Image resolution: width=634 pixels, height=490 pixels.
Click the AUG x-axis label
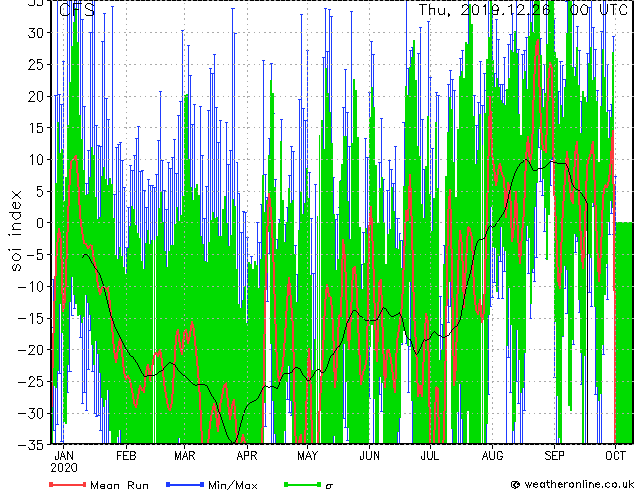pos(492,456)
